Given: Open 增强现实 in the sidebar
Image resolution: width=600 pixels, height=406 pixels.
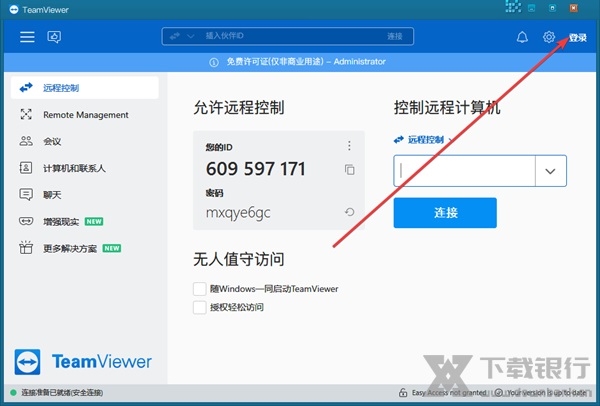Looking at the screenshot, I should tap(85, 222).
